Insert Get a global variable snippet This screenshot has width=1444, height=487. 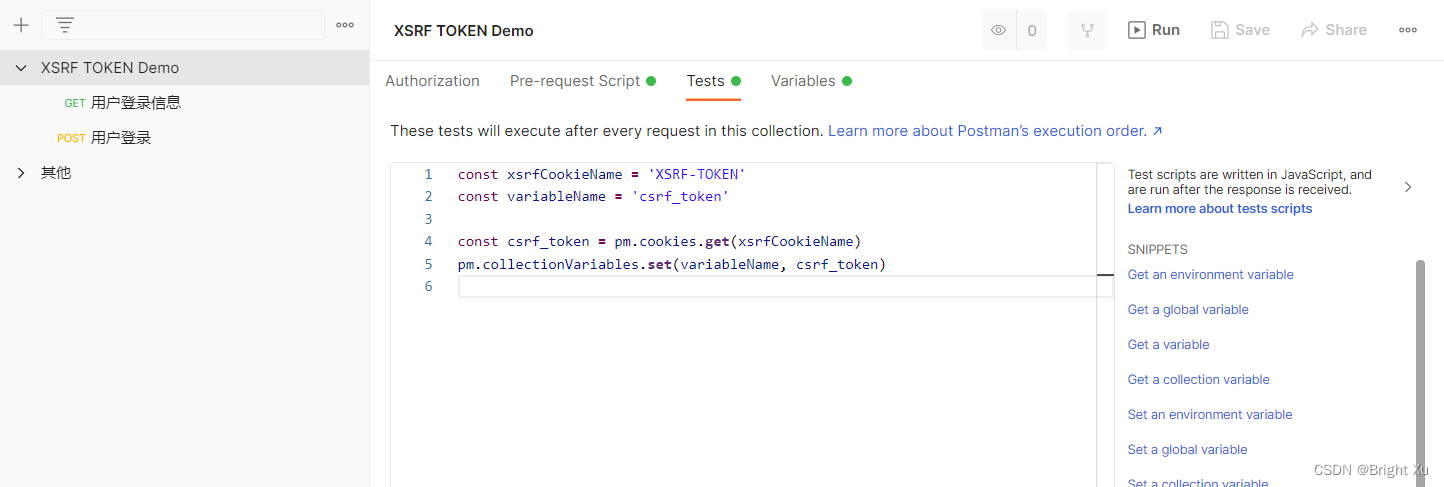click(1187, 310)
